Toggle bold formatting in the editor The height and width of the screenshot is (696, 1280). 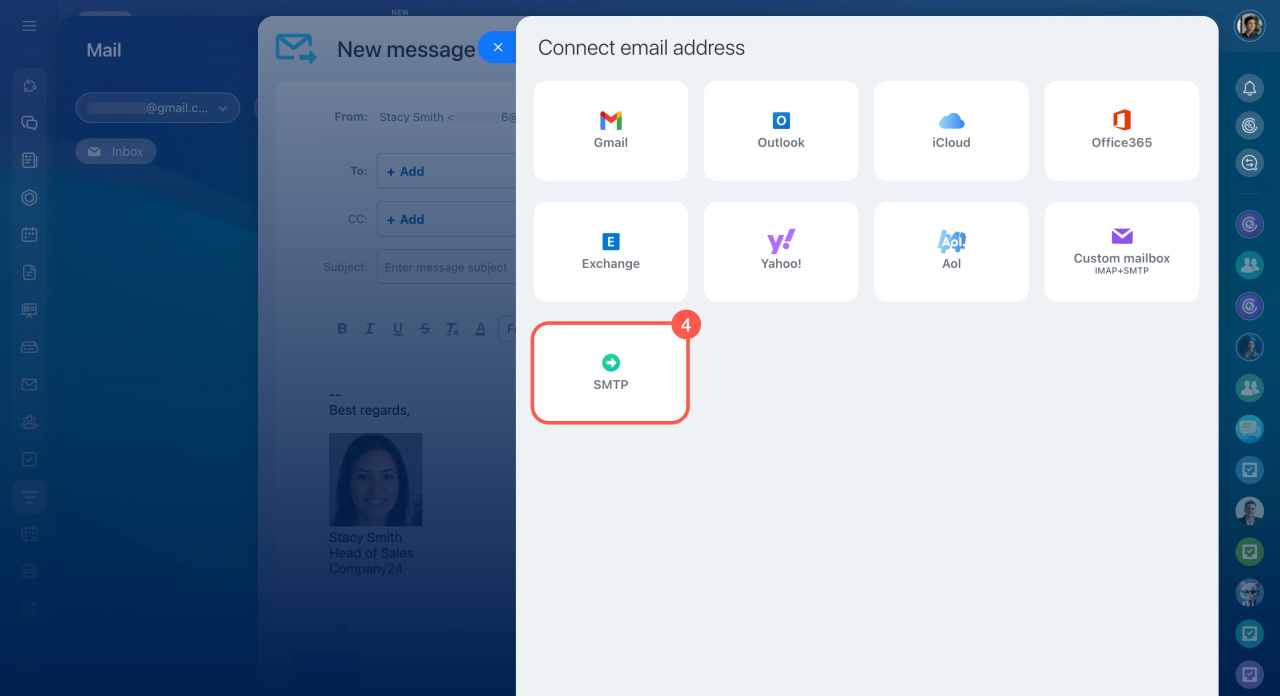click(x=342, y=329)
